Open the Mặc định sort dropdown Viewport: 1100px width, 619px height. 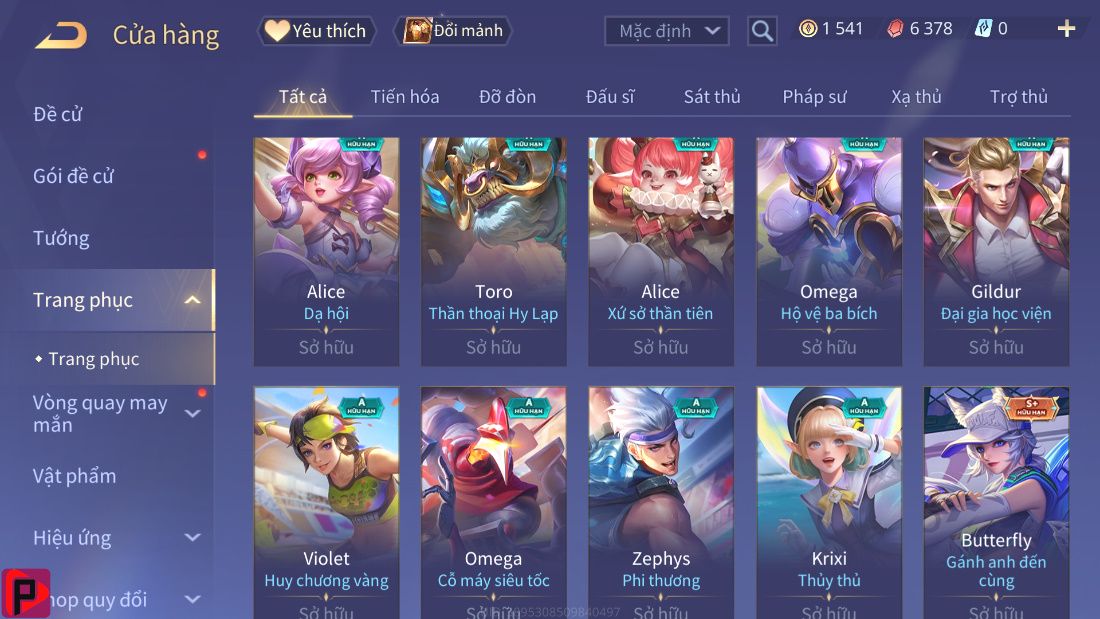point(666,31)
